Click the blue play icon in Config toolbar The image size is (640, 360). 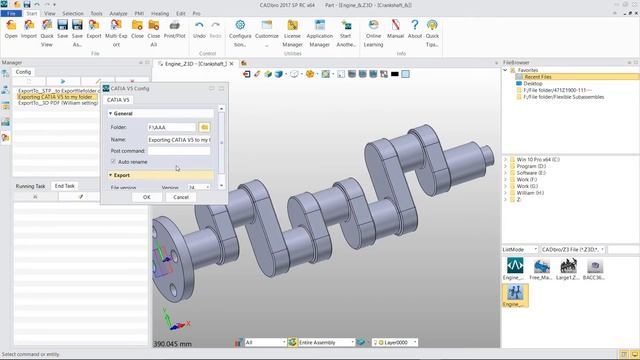tap(63, 81)
